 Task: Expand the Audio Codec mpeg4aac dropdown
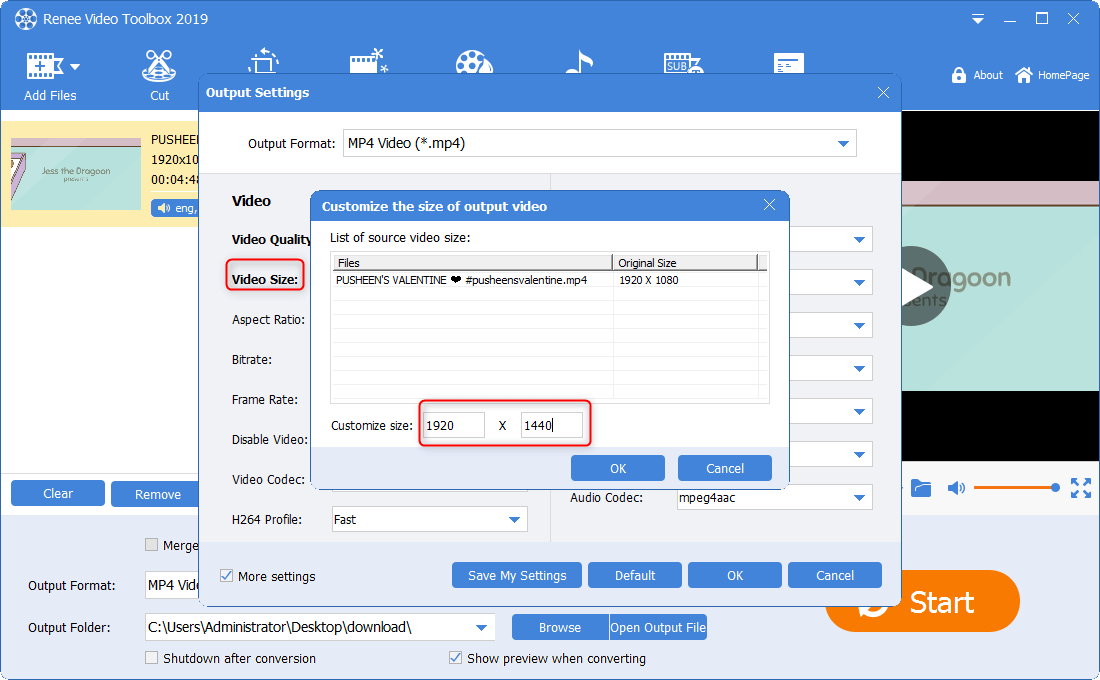(859, 497)
